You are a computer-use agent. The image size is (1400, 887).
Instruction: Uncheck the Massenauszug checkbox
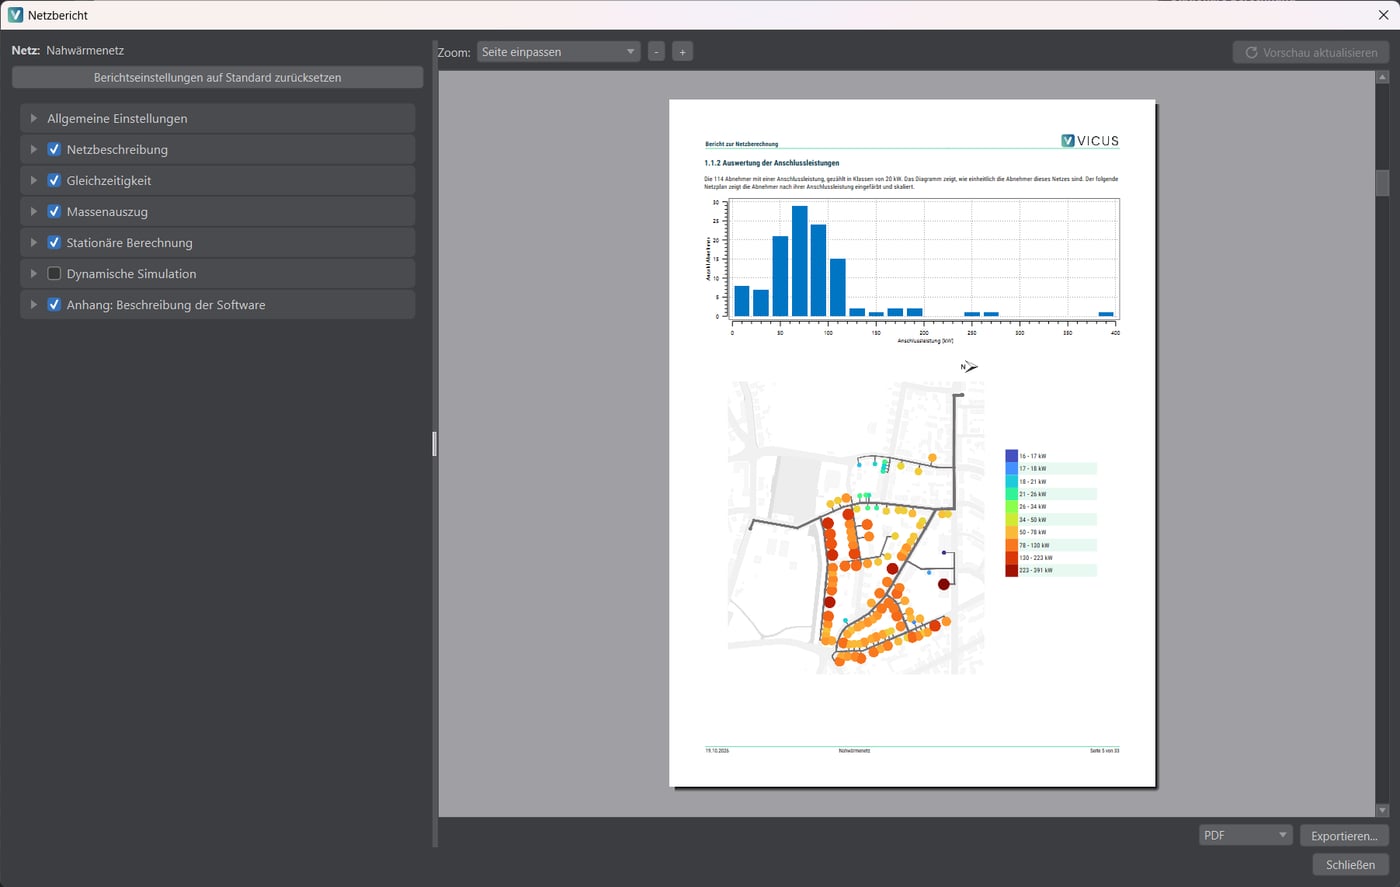(54, 211)
